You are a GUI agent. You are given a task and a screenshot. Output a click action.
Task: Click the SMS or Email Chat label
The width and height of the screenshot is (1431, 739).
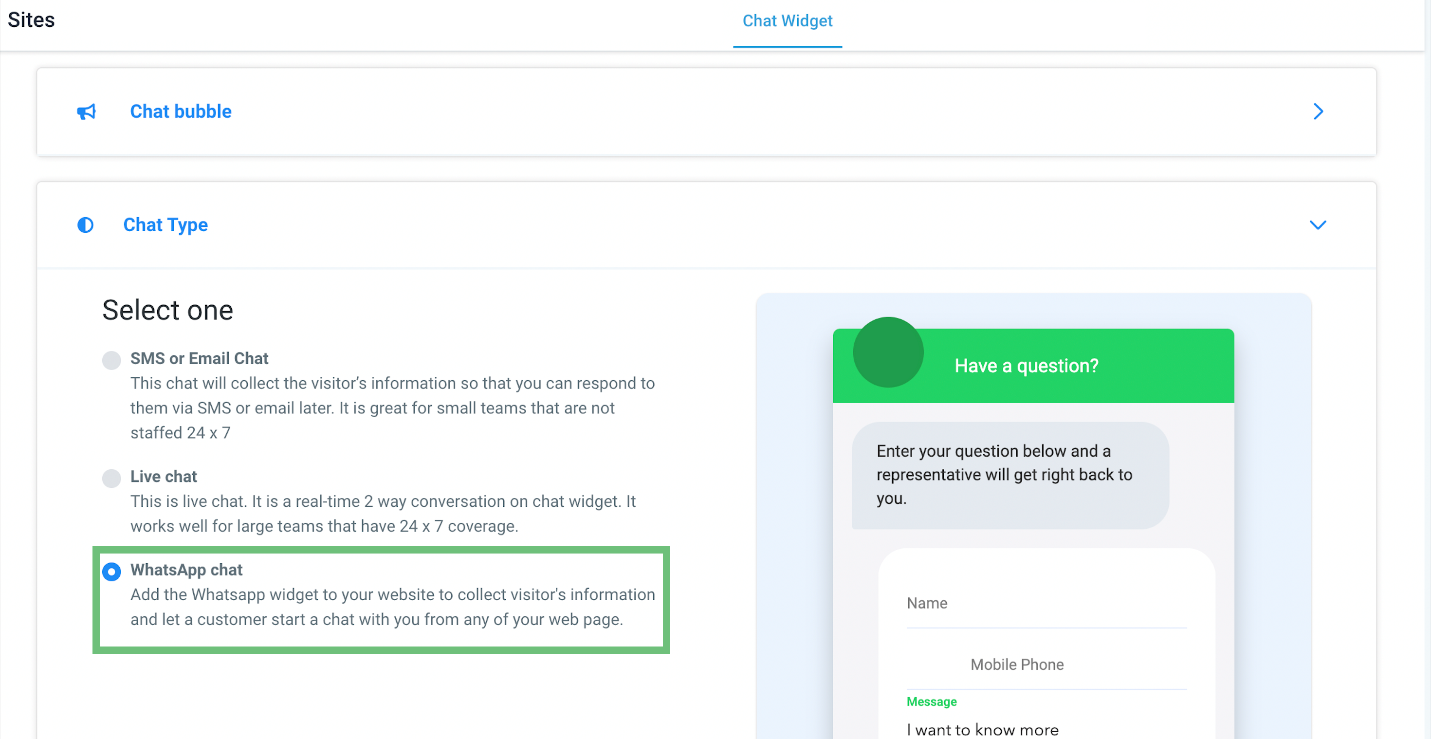(199, 358)
